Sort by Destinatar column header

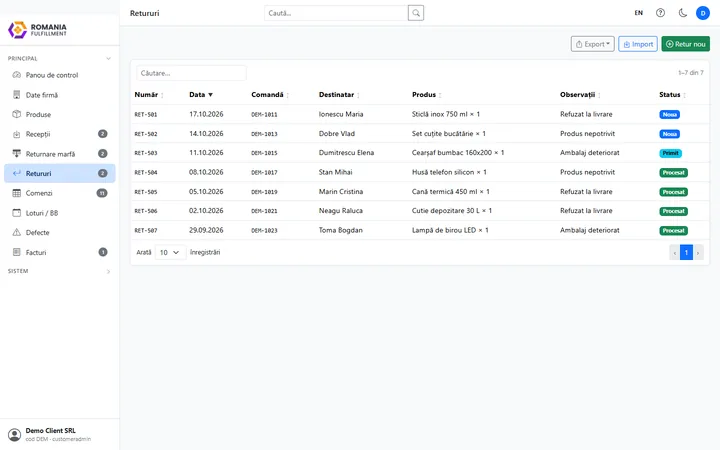point(339,95)
